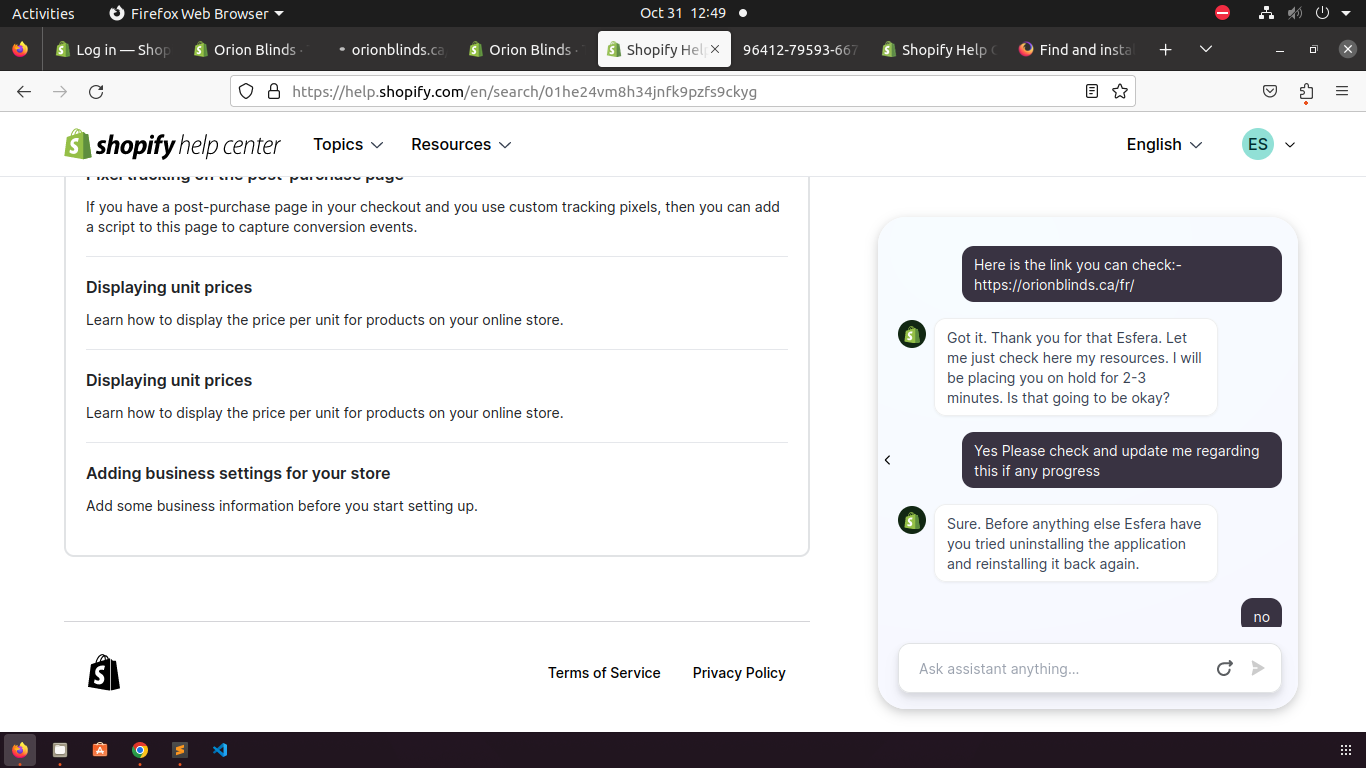This screenshot has width=1366, height=768.
Task: Open Adding business settings for your store
Action: 238,473
